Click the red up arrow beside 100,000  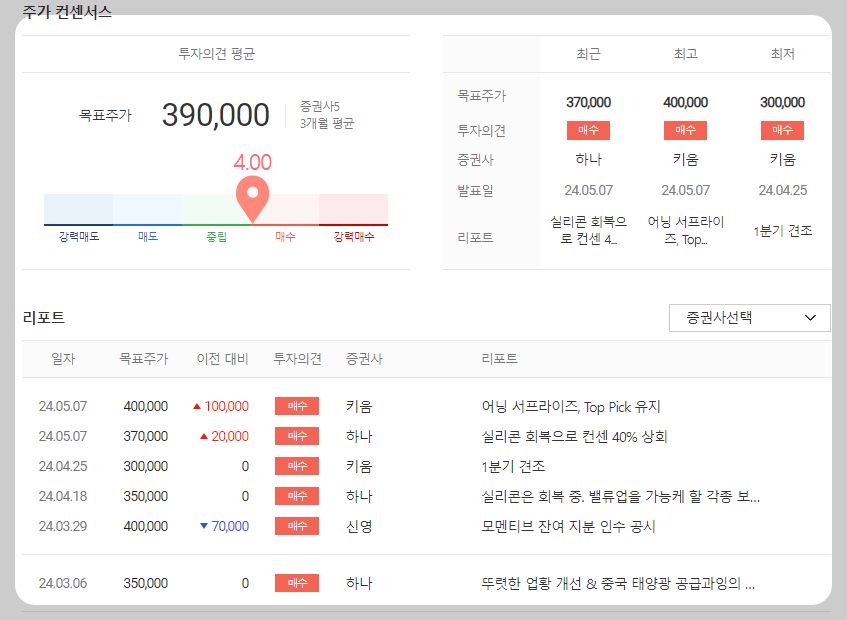tap(197, 406)
